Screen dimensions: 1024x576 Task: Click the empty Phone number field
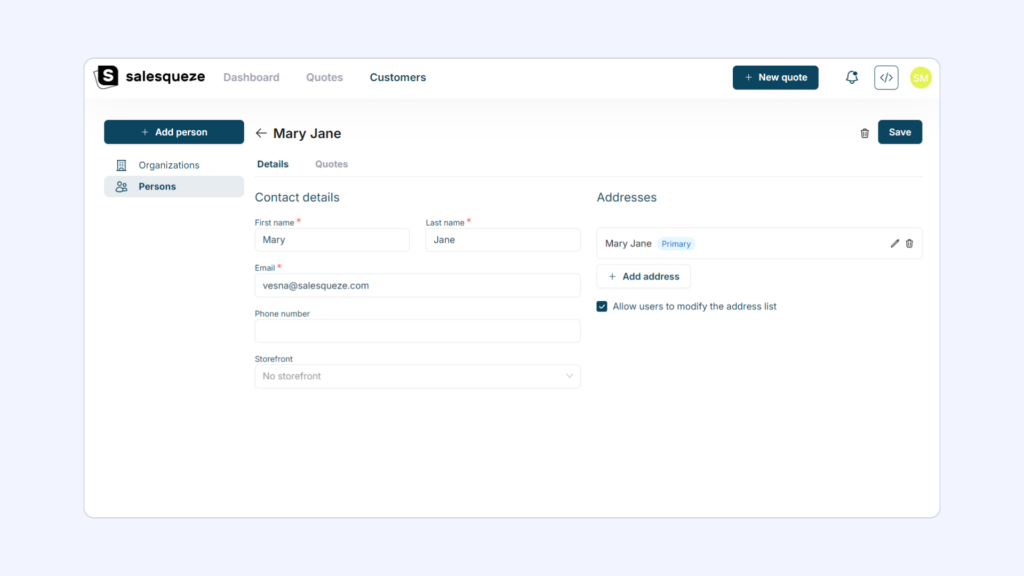(417, 331)
